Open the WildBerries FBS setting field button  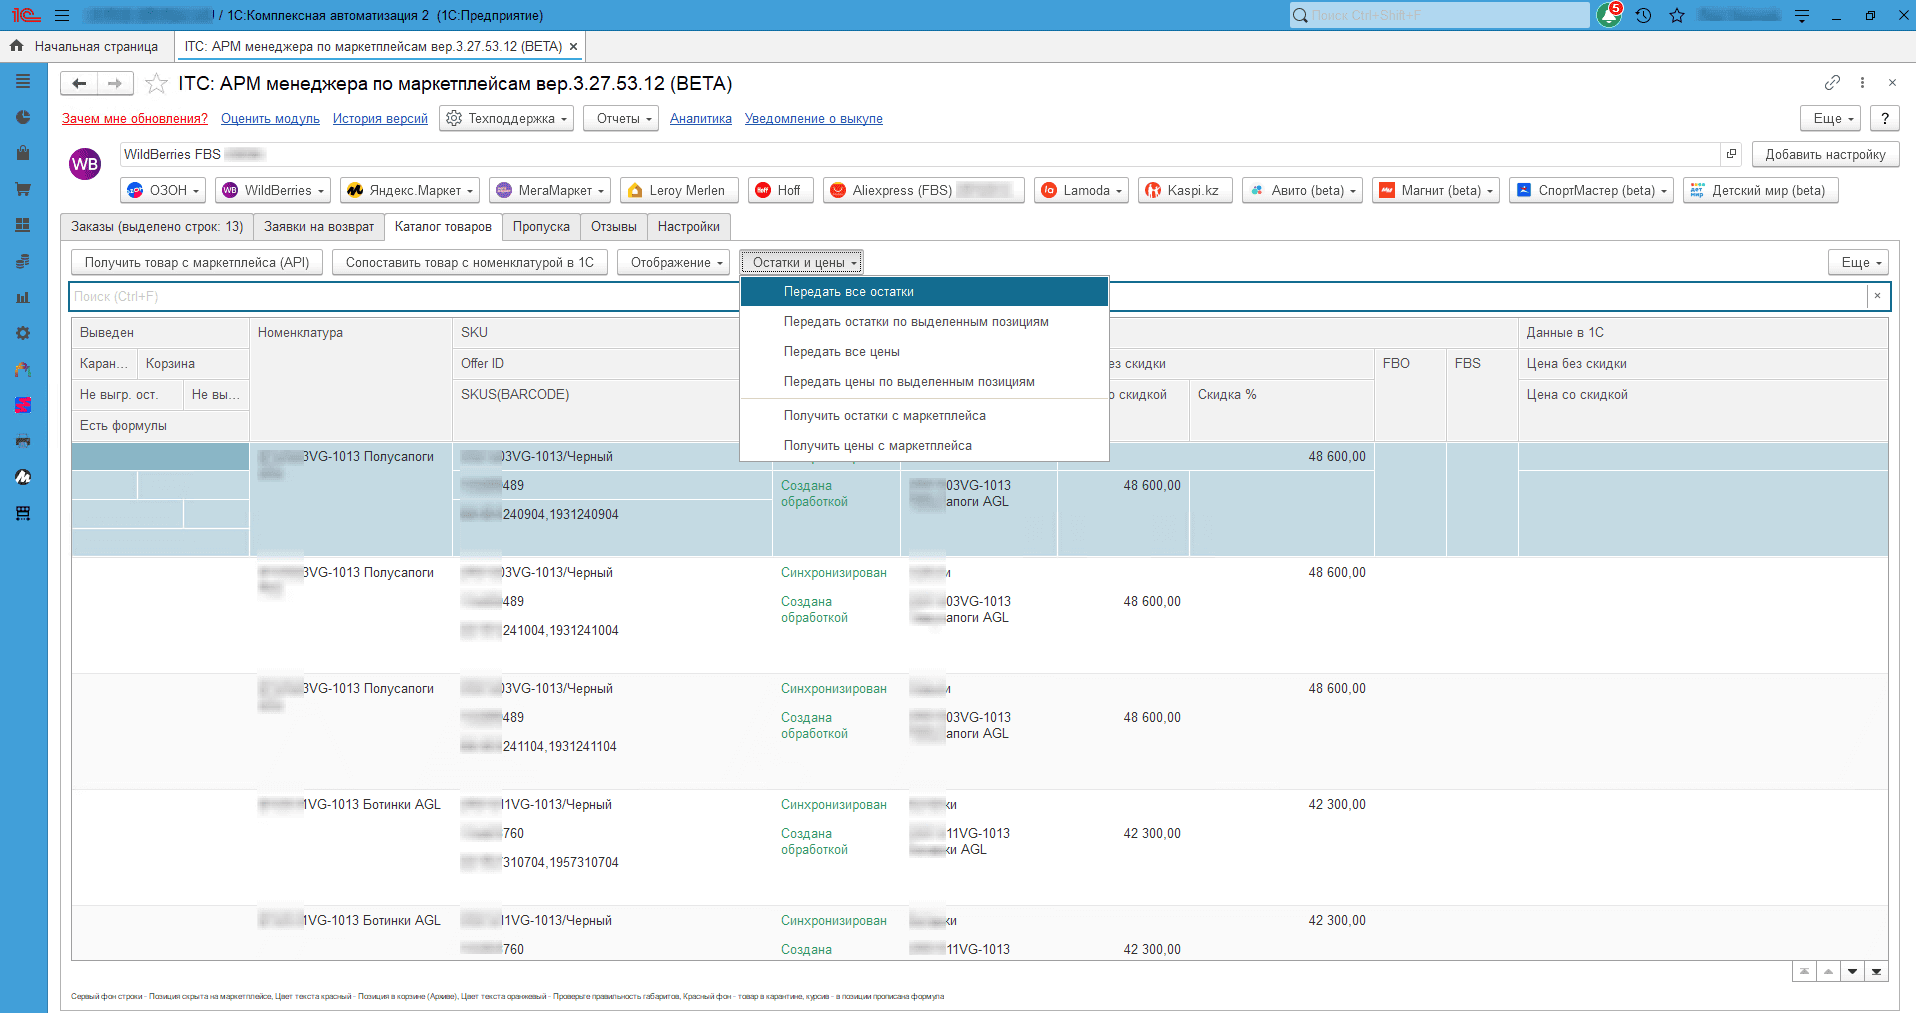[1731, 154]
